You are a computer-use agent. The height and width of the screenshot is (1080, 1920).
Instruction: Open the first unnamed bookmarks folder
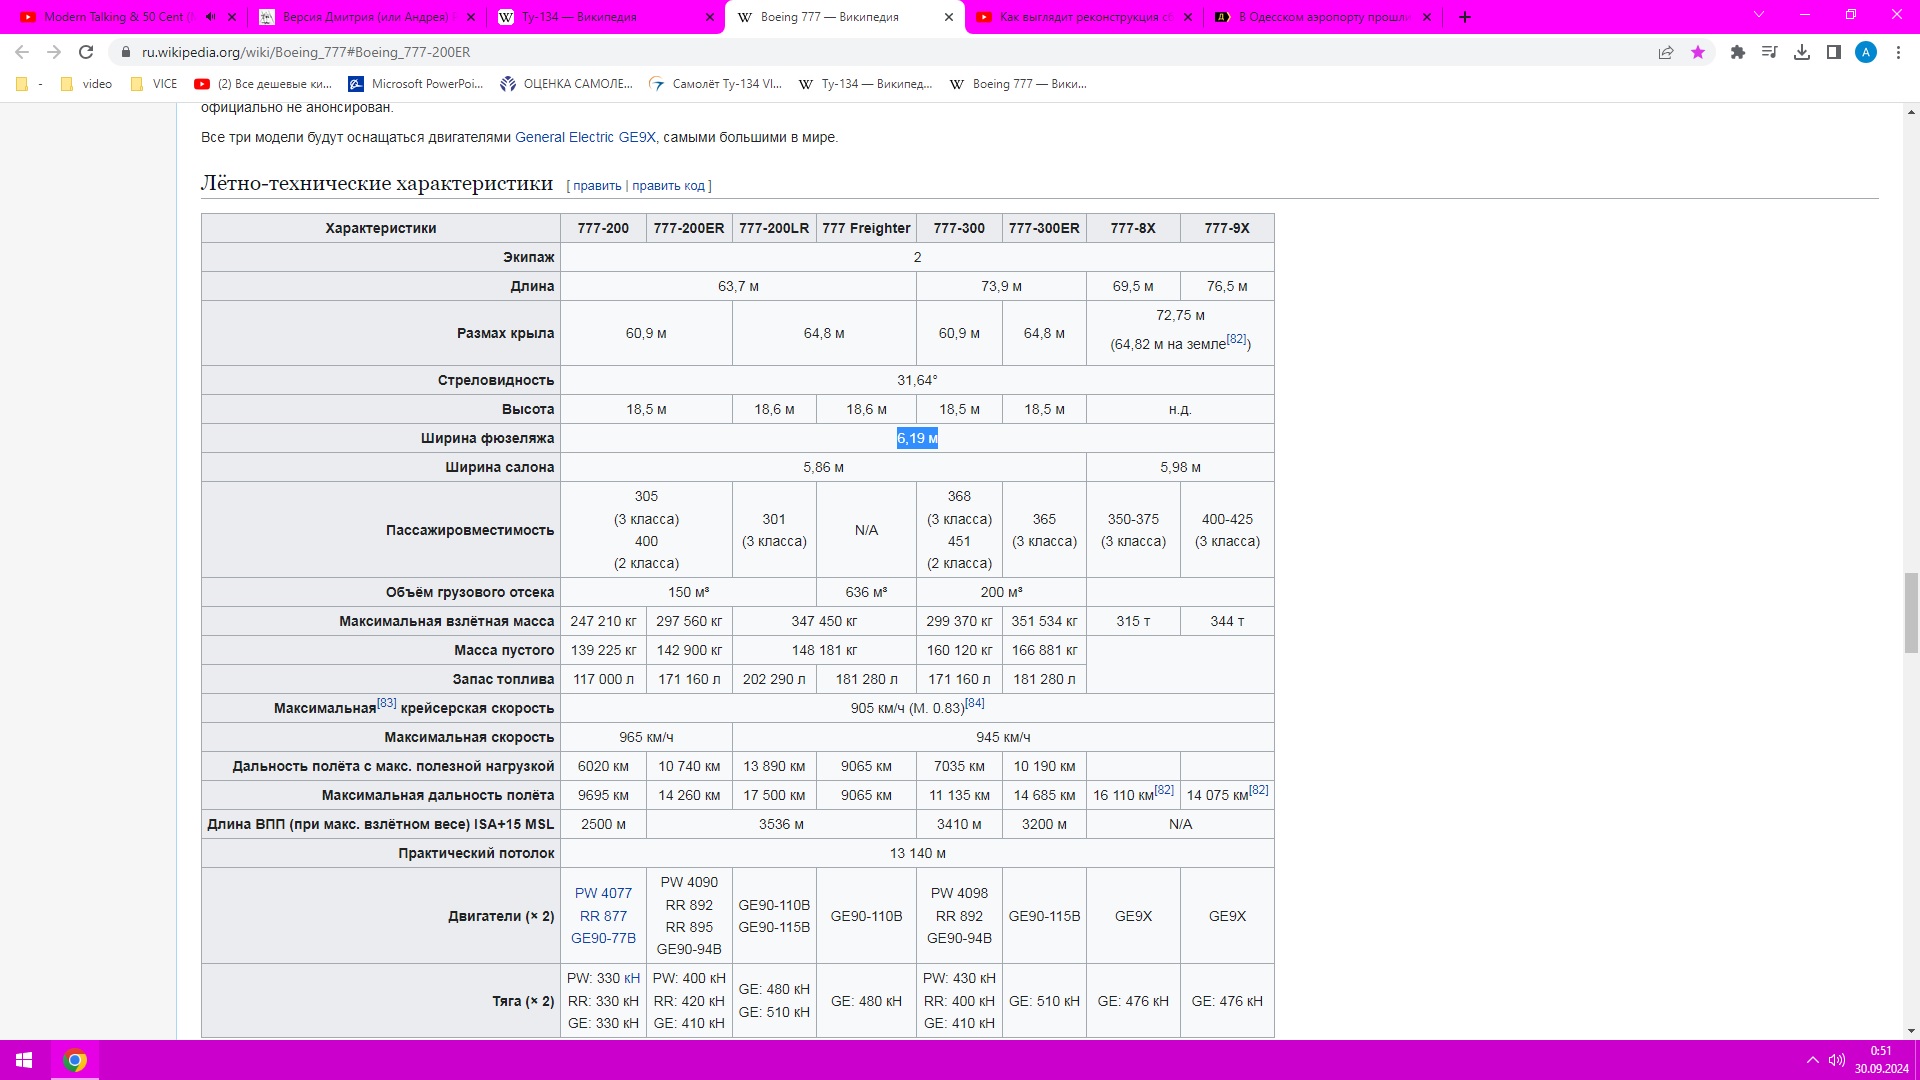pos(28,84)
